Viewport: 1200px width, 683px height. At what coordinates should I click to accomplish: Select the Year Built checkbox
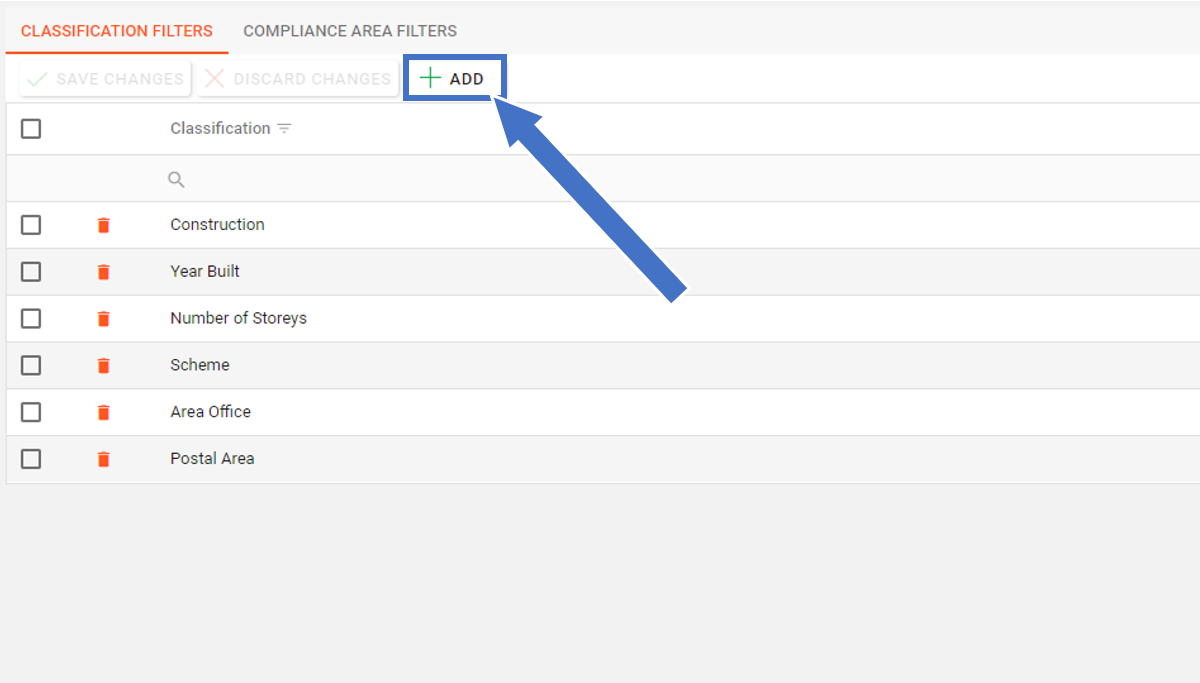click(x=31, y=272)
